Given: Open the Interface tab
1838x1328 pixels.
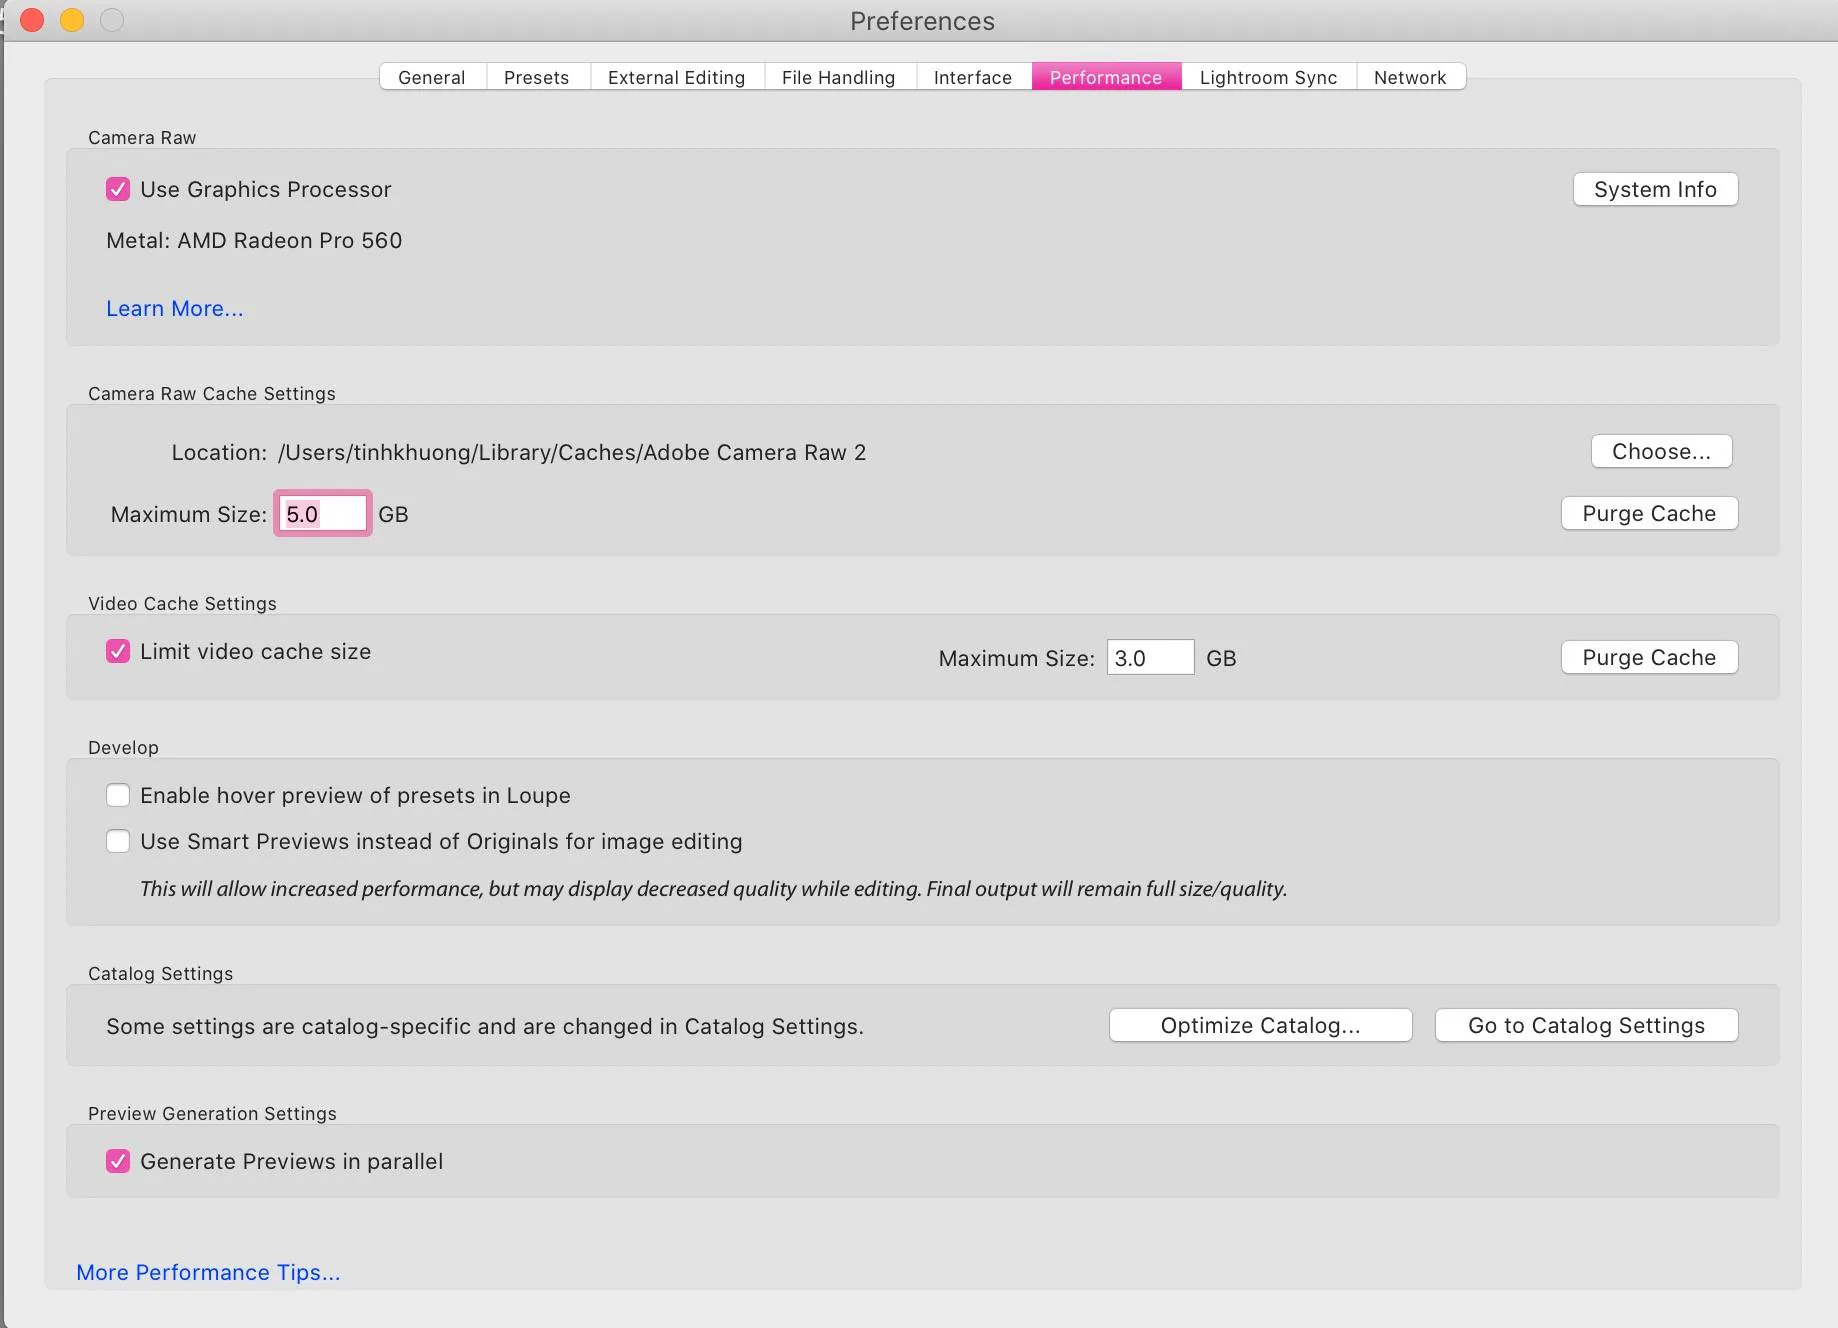Looking at the screenshot, I should click(x=973, y=77).
